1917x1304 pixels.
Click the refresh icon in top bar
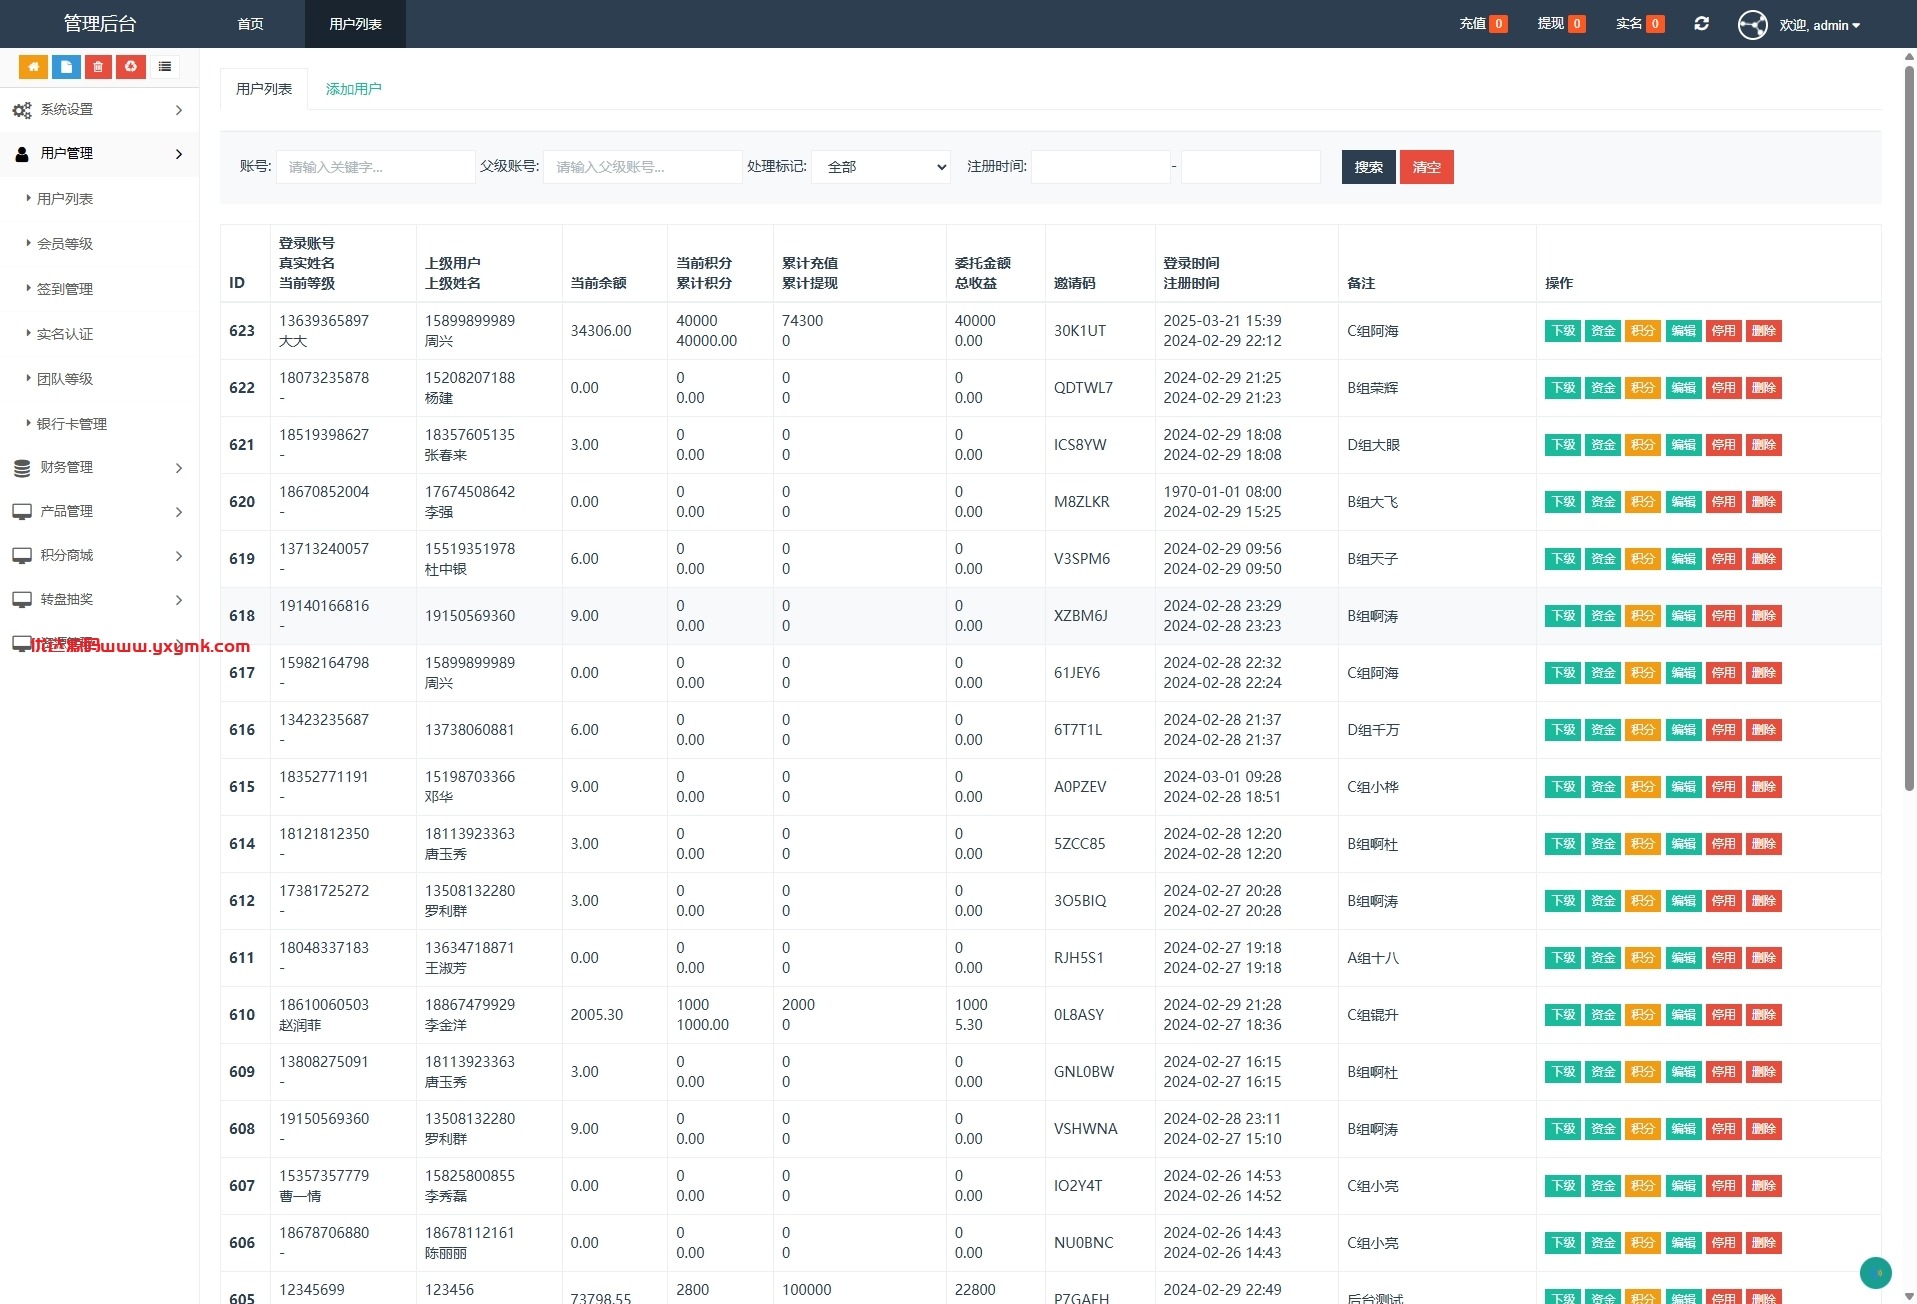[x=1701, y=24]
